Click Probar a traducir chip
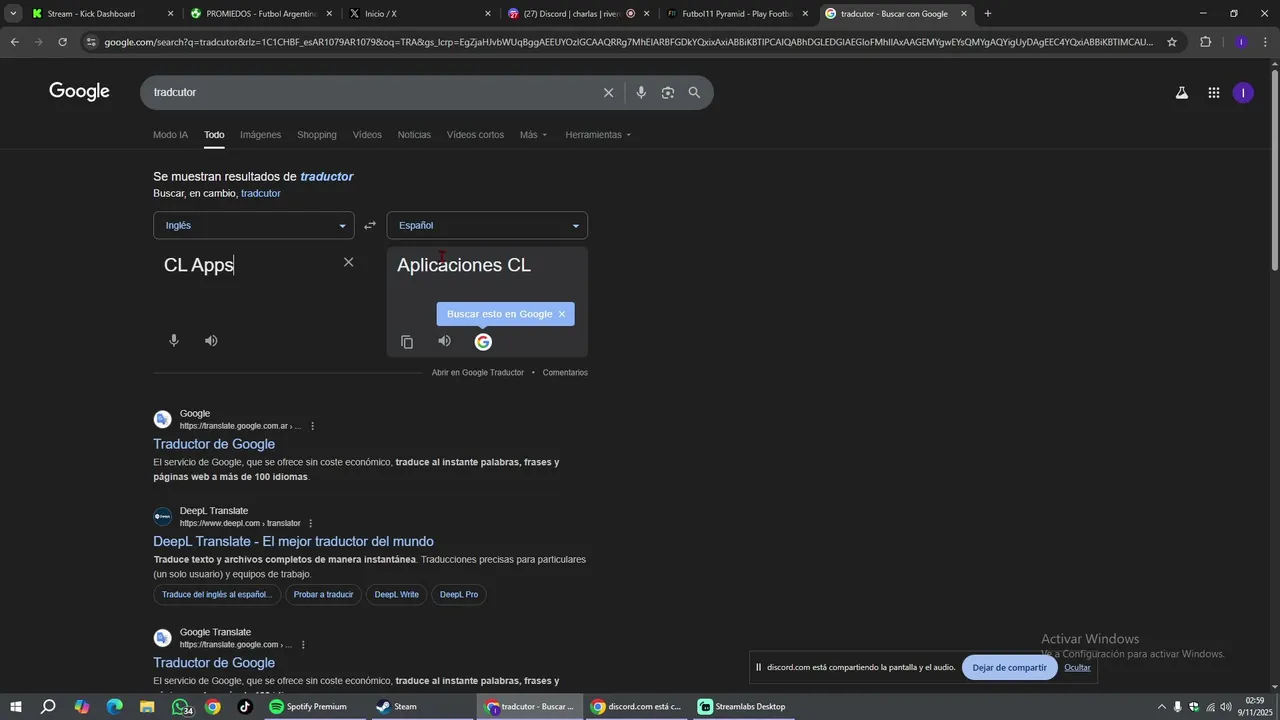The image size is (1280, 720). coord(323,595)
